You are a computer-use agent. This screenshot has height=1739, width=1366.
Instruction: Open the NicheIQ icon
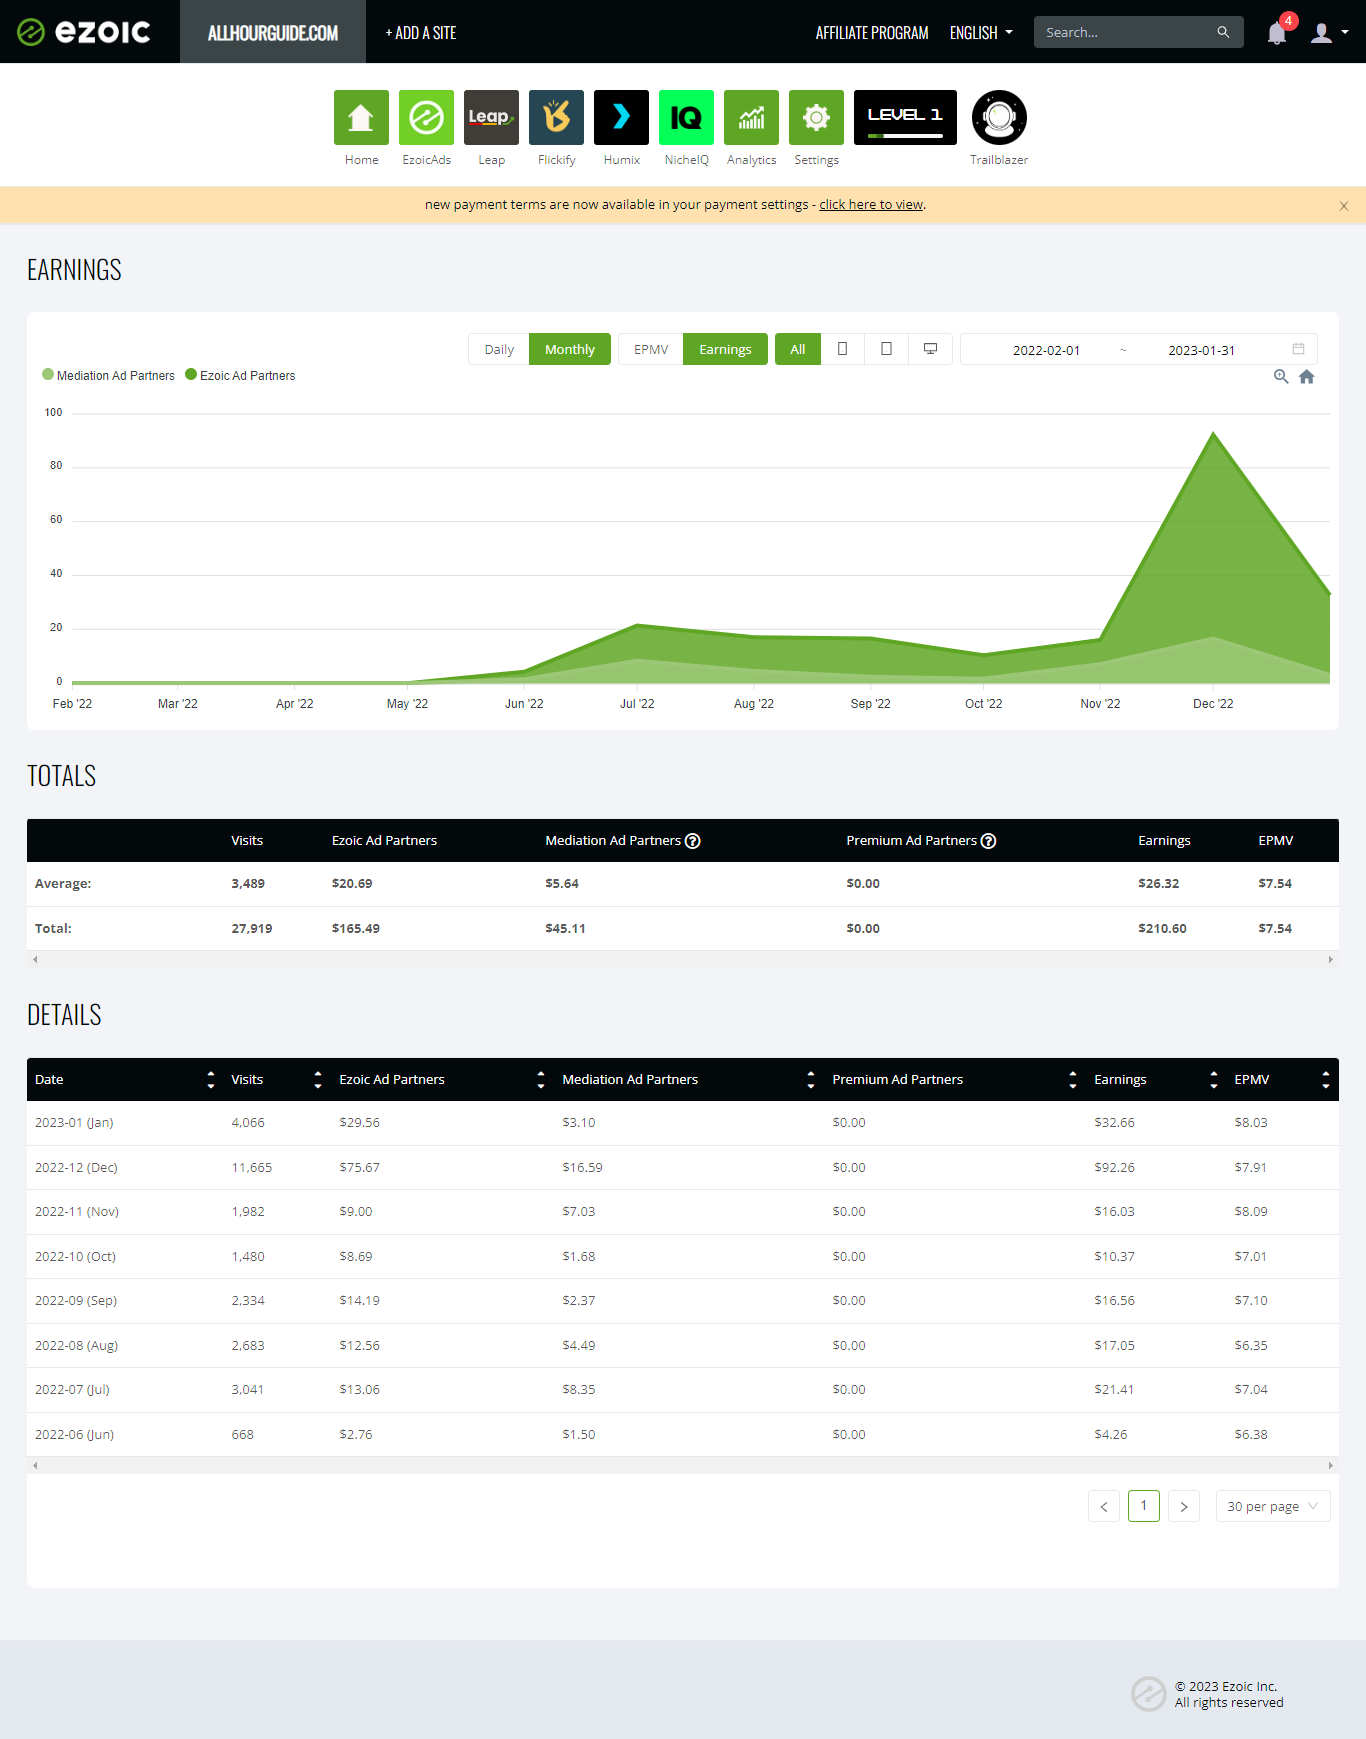click(x=686, y=117)
